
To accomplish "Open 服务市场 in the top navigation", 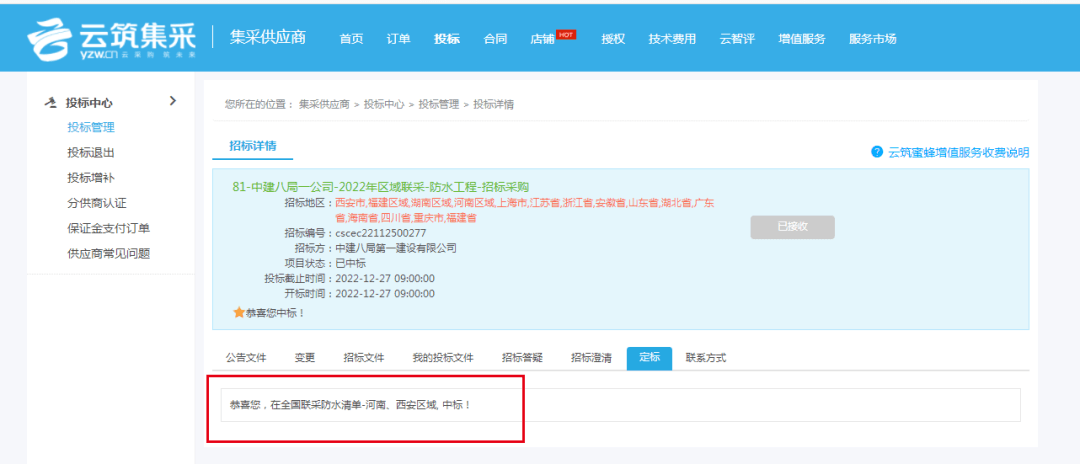I will click(872, 39).
